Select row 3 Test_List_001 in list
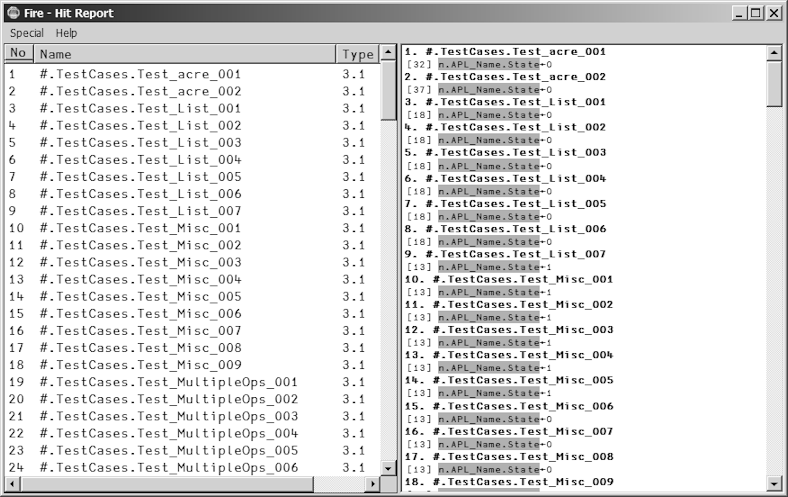The image size is (788, 497). (192, 109)
